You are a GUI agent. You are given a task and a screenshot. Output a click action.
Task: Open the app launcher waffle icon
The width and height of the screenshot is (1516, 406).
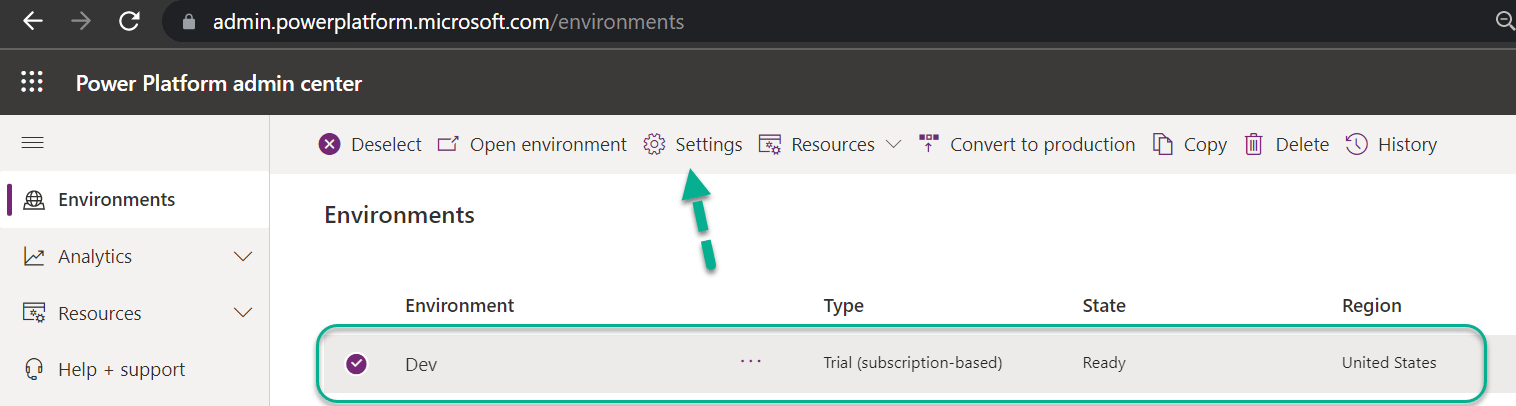pyautogui.click(x=32, y=83)
